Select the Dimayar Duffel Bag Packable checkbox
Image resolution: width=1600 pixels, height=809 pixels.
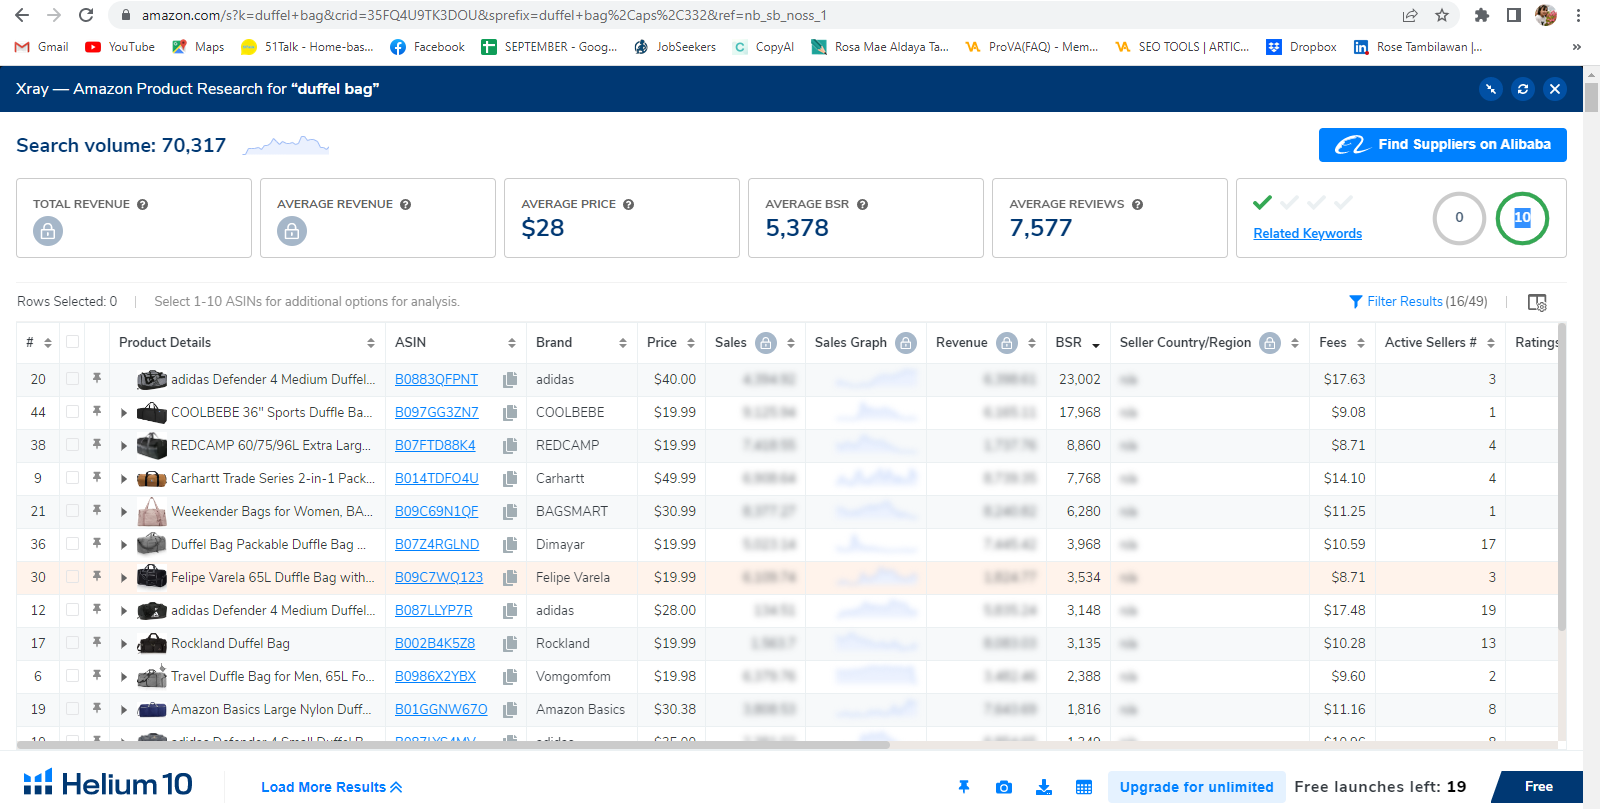tap(72, 544)
